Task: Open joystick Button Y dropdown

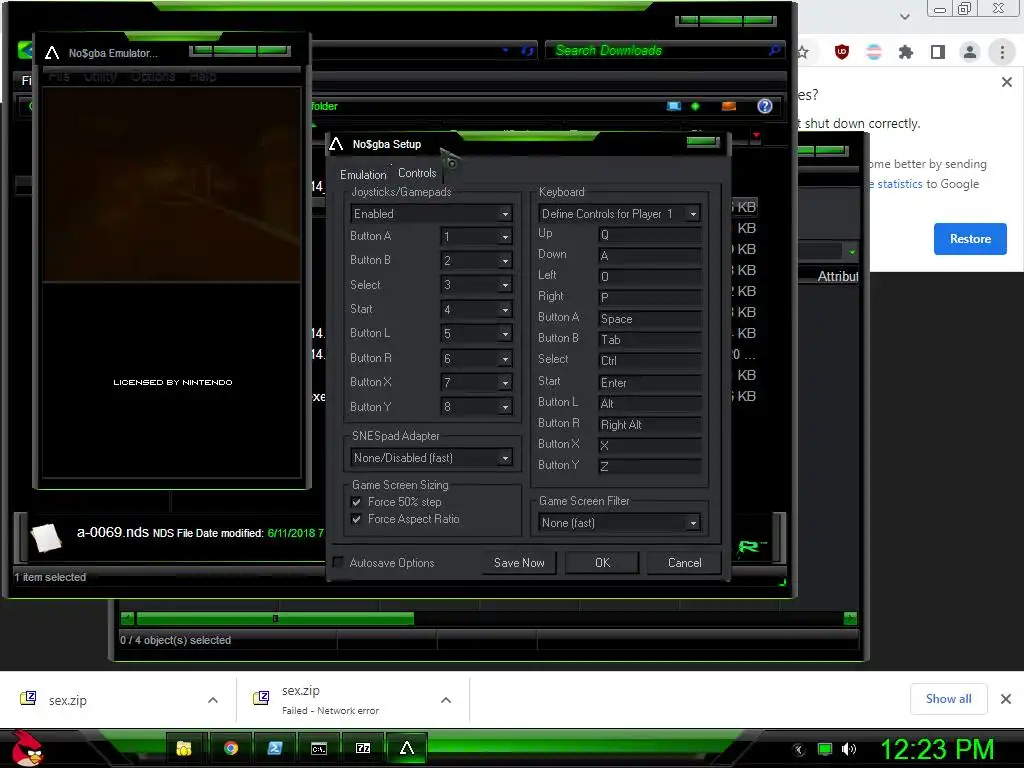Action: (x=476, y=407)
